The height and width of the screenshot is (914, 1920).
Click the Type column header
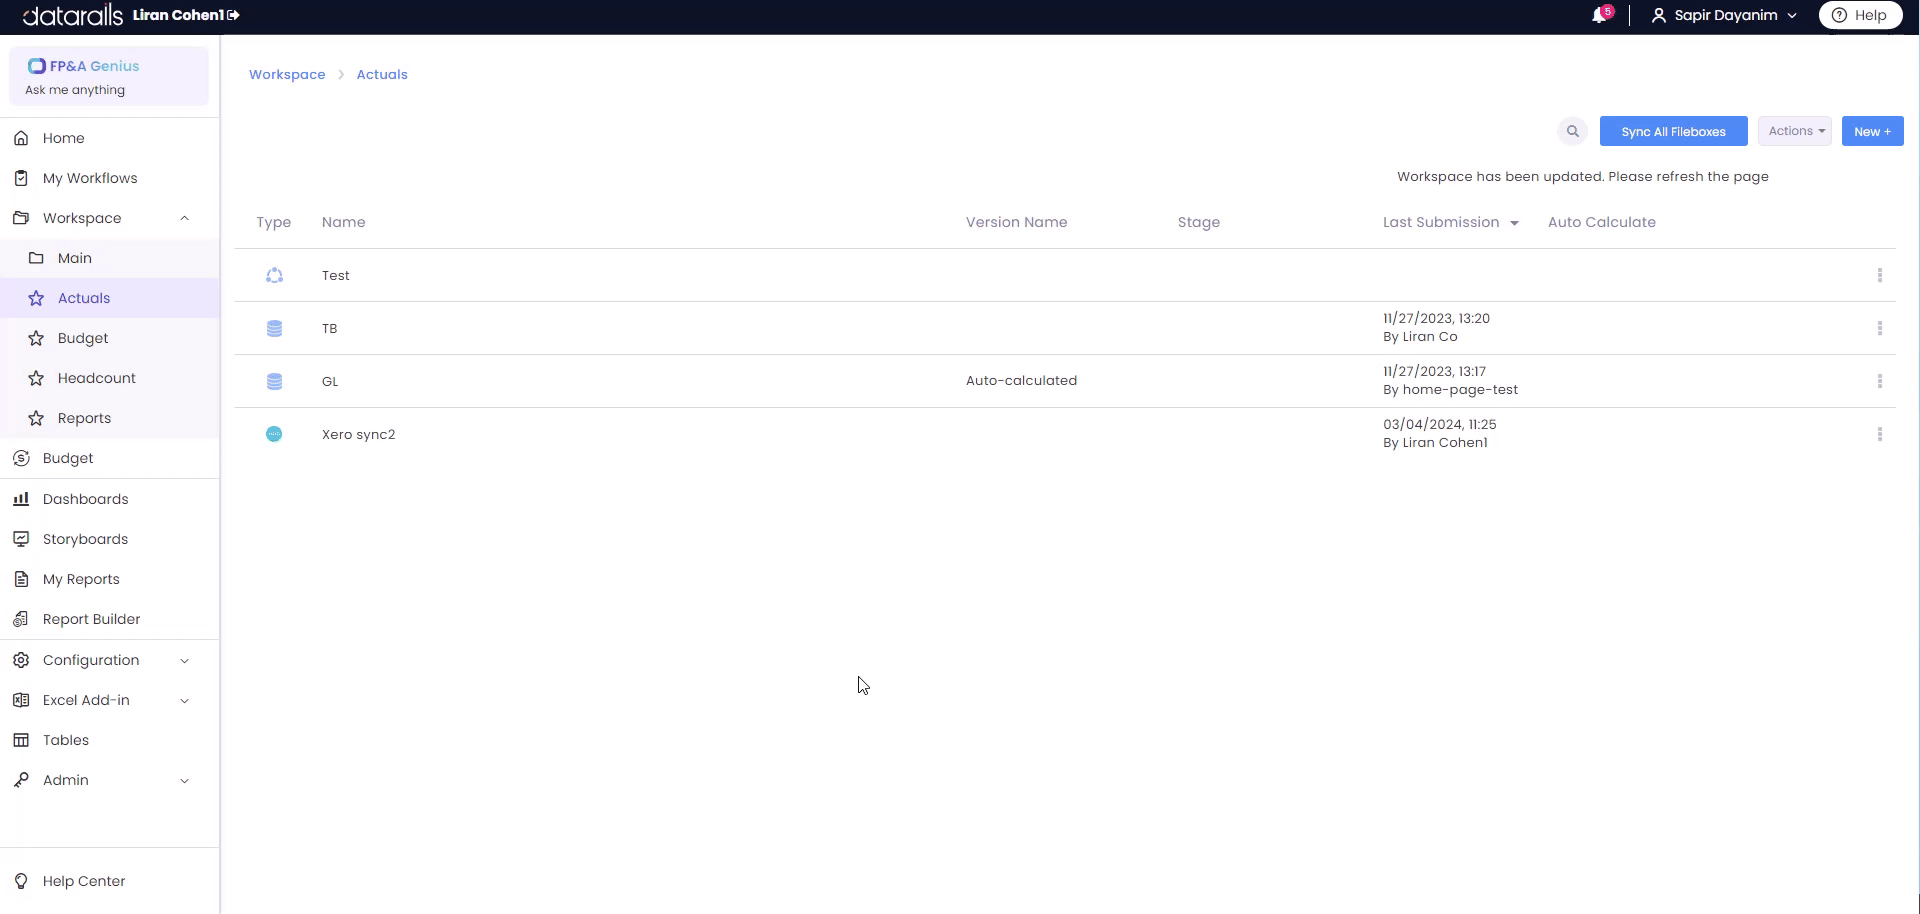point(273,222)
